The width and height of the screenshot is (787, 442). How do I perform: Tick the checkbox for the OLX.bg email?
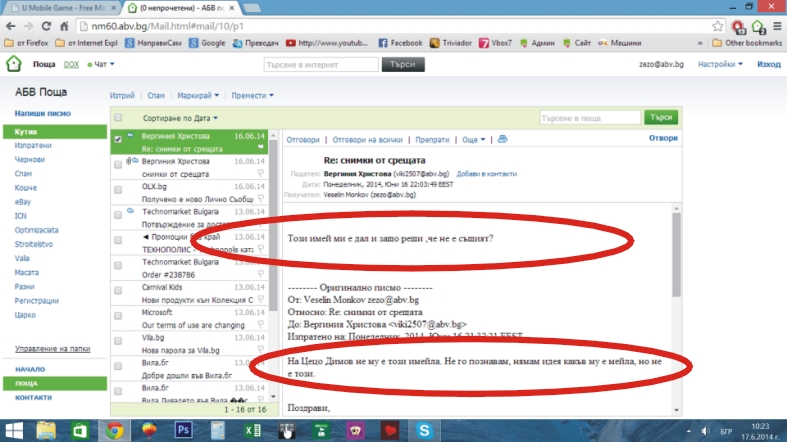118,187
